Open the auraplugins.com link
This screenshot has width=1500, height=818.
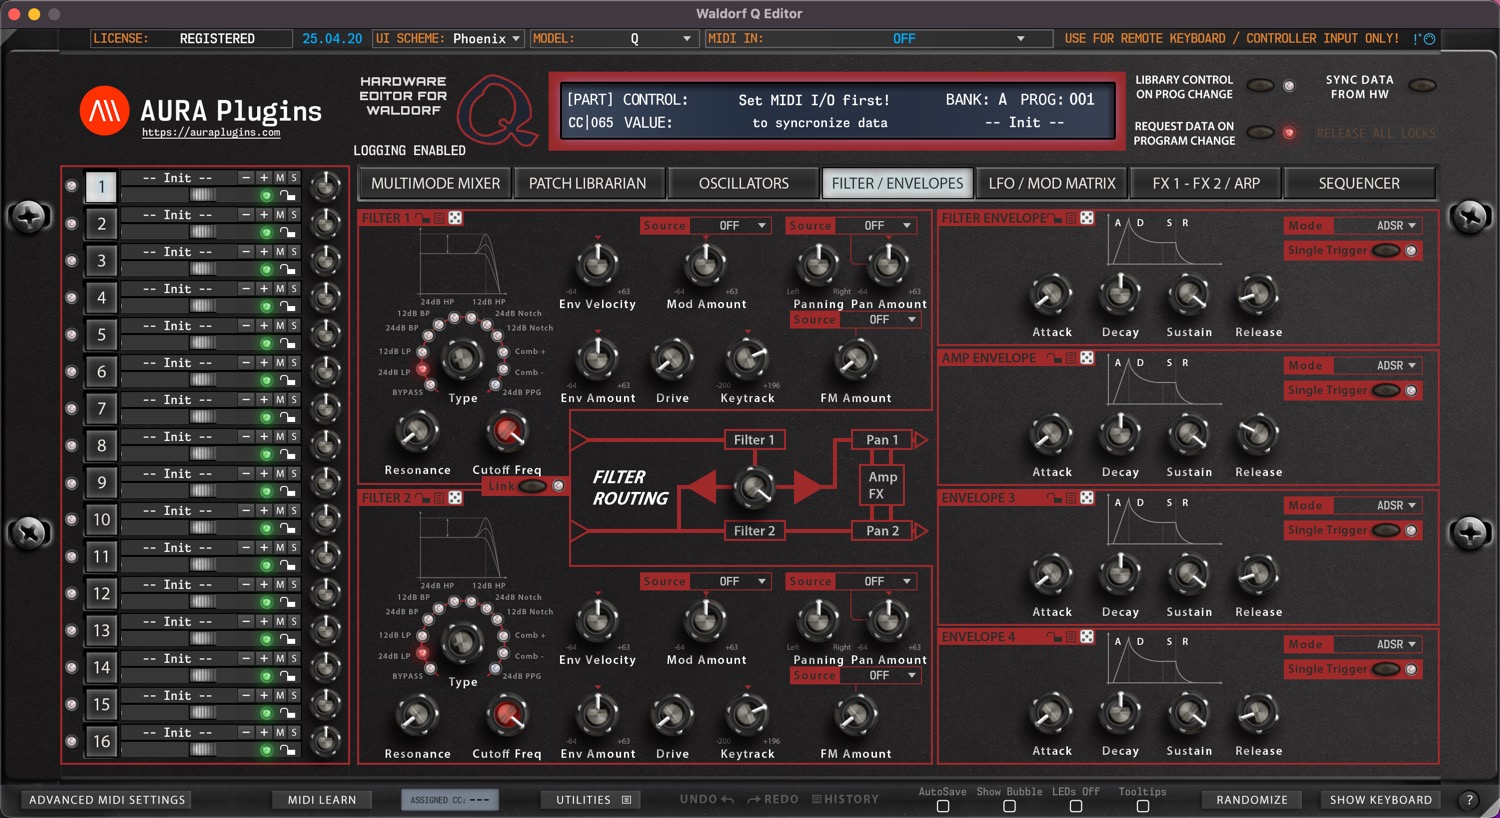tap(211, 132)
